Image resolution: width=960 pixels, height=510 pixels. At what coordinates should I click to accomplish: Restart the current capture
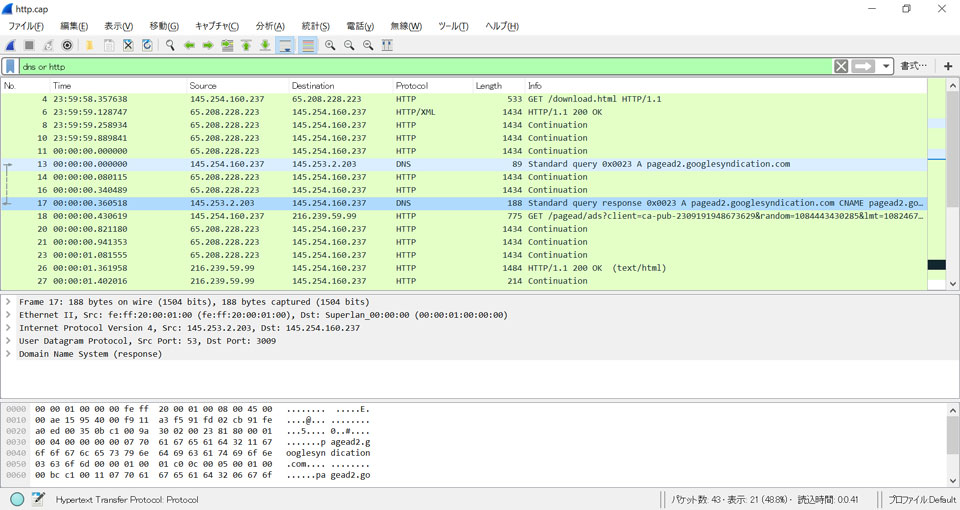click(x=48, y=45)
